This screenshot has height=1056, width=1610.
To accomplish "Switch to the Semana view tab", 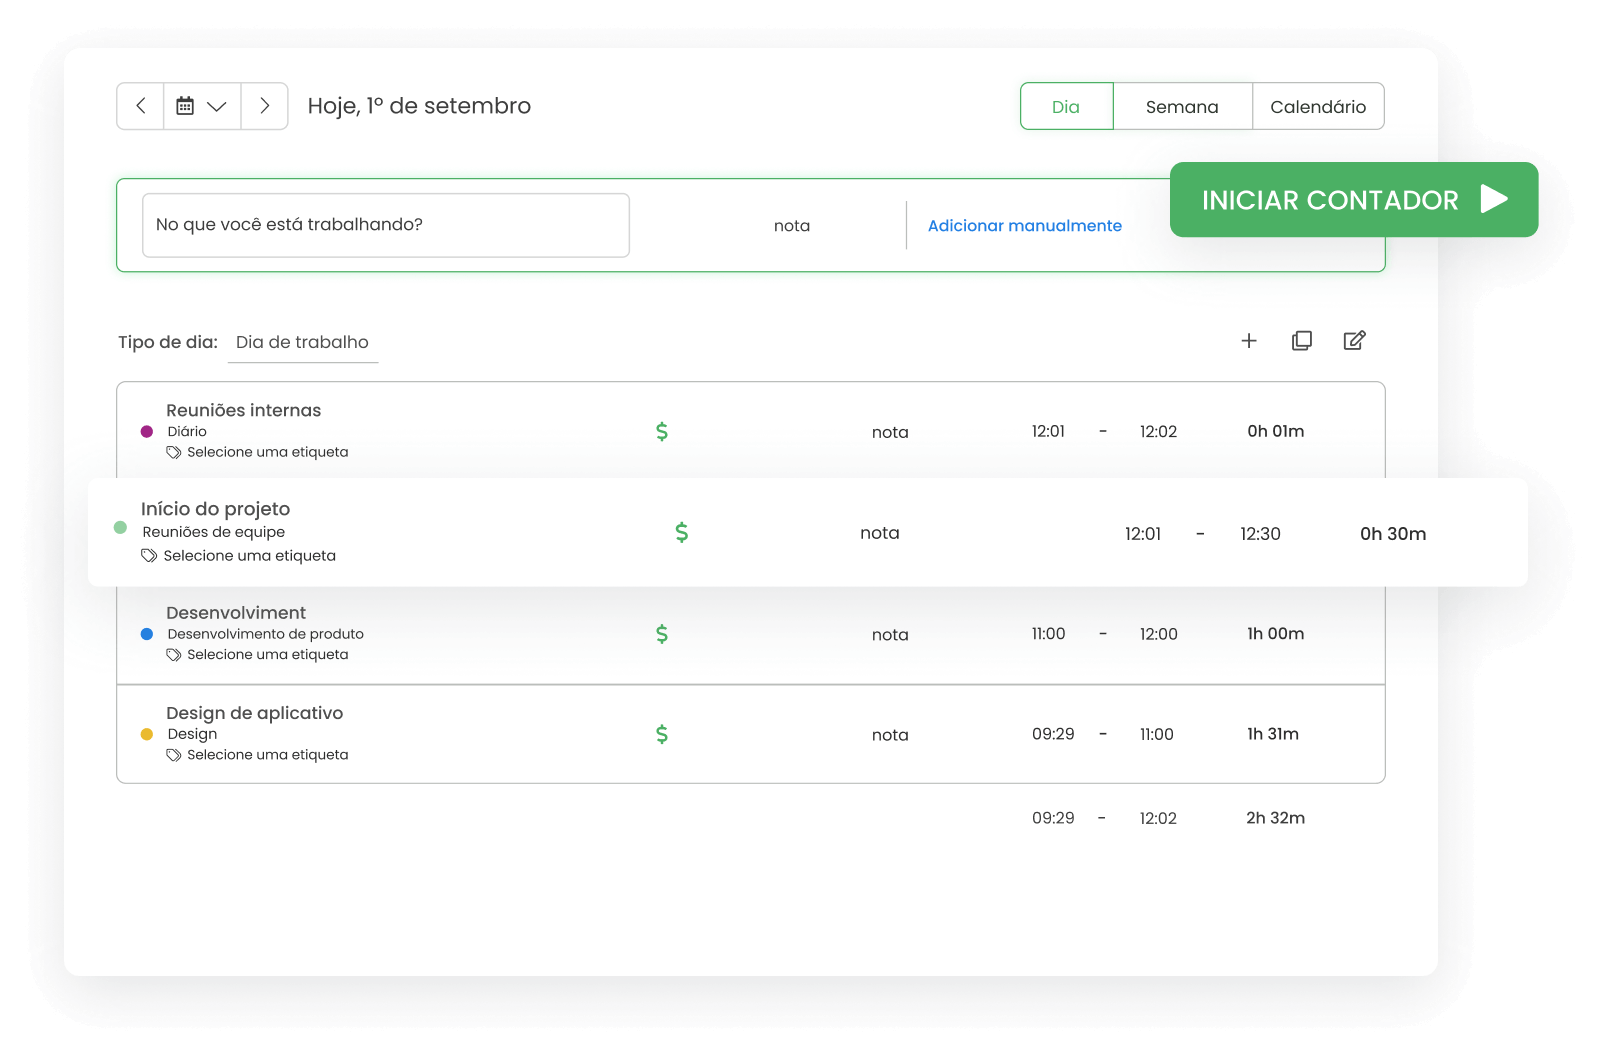I will pyautogui.click(x=1181, y=107).
